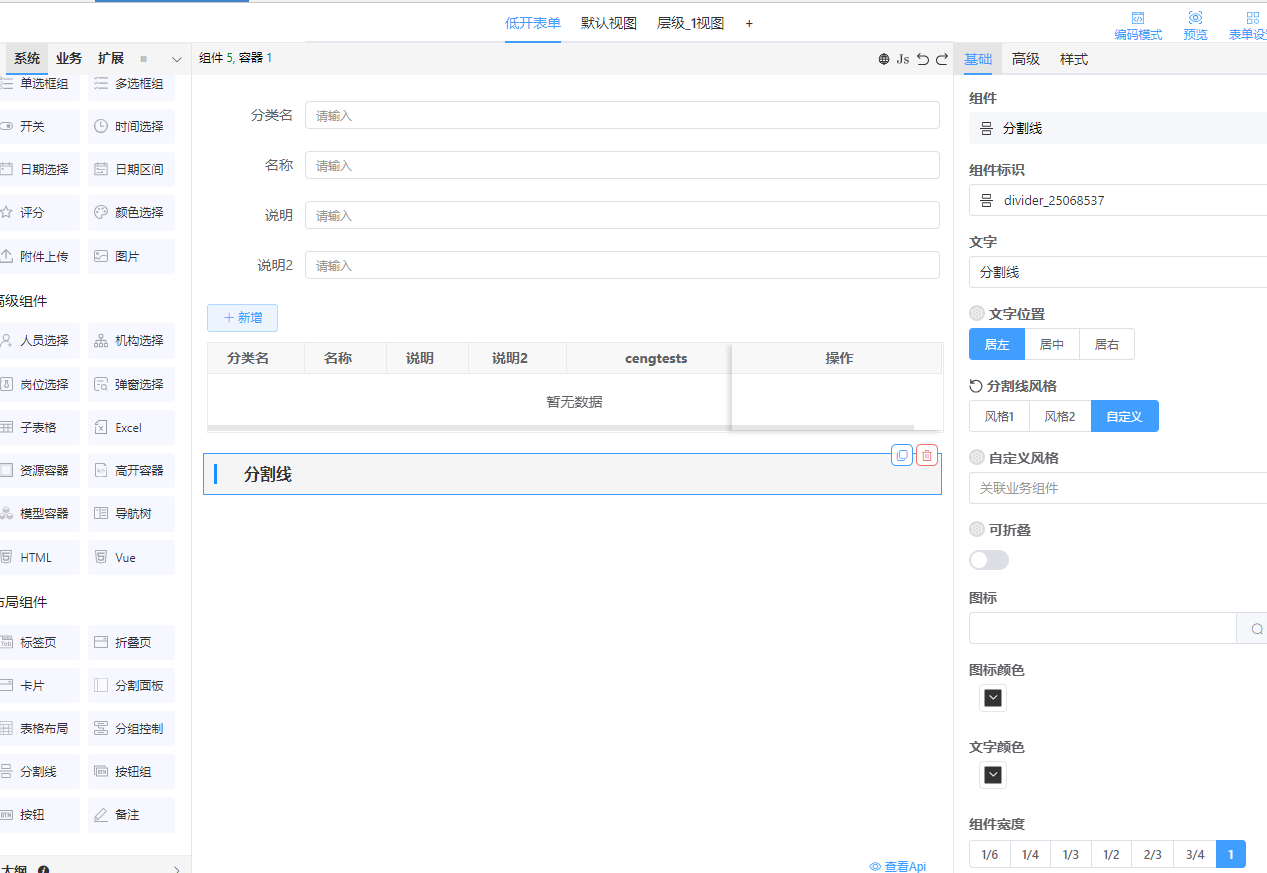Screen dimensions: 1267x873
Task: Click the globe icon beside Js
Action: [x=884, y=59]
